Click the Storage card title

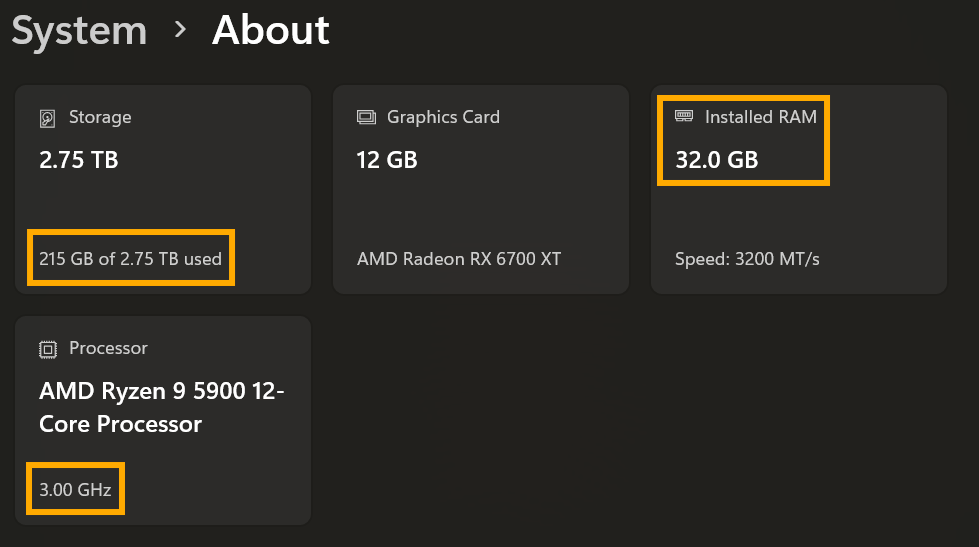tap(99, 117)
